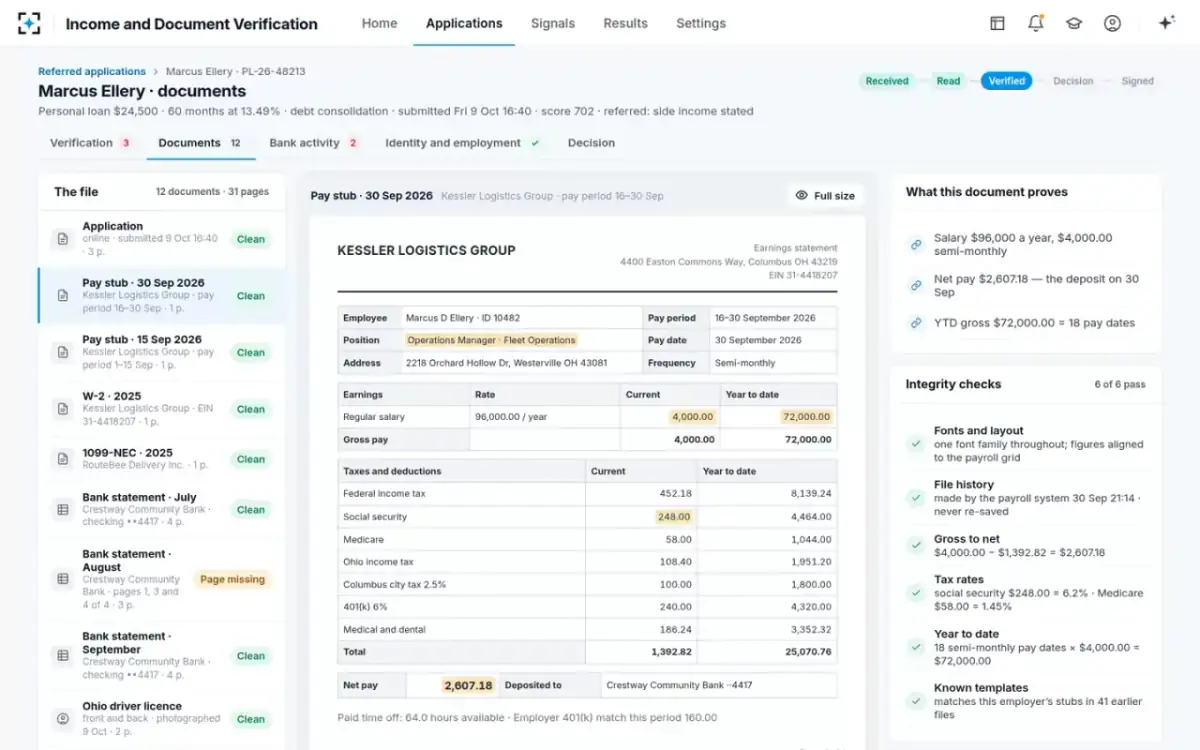Open the user profile icon

1112,23
